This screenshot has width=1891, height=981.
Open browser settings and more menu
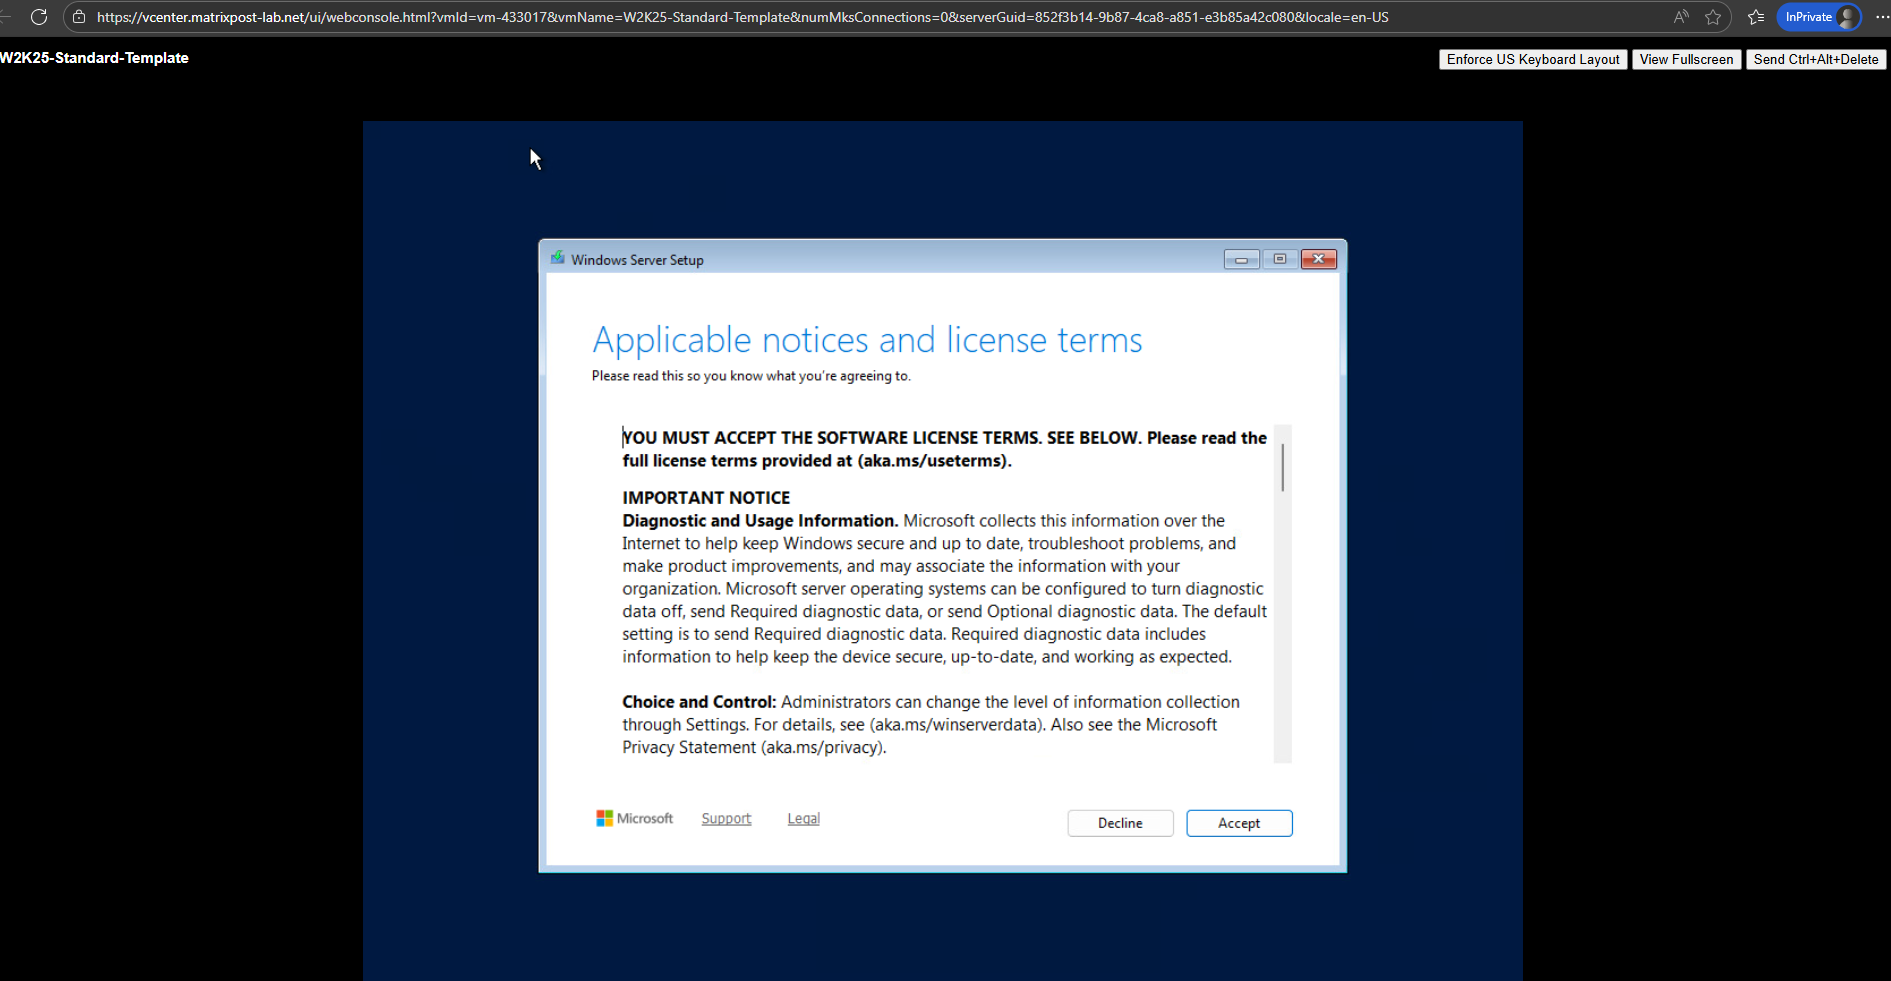tap(1881, 17)
